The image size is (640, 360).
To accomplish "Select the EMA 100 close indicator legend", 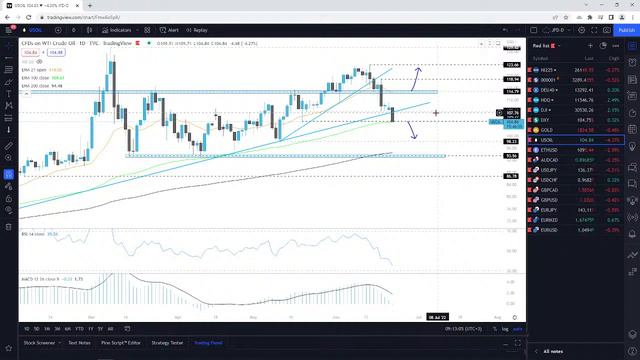I will click(43, 78).
